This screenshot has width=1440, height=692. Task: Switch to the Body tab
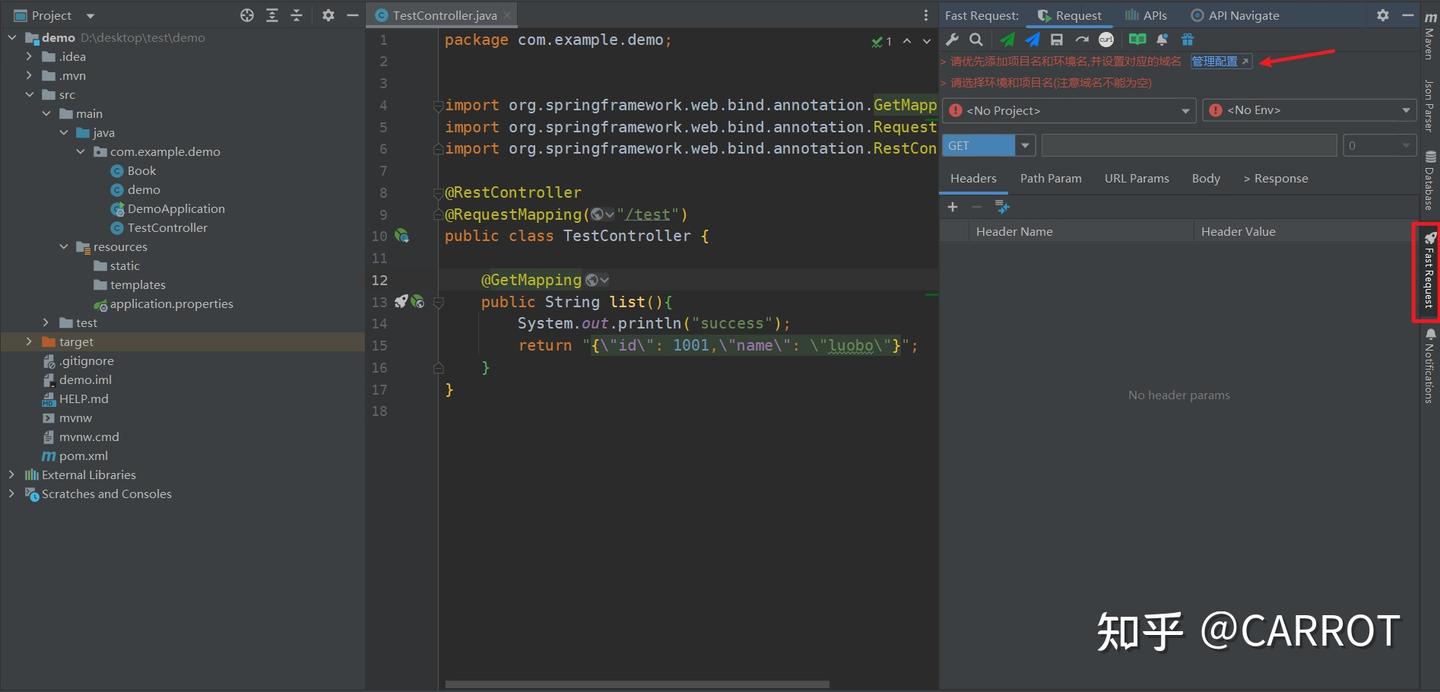point(1205,178)
